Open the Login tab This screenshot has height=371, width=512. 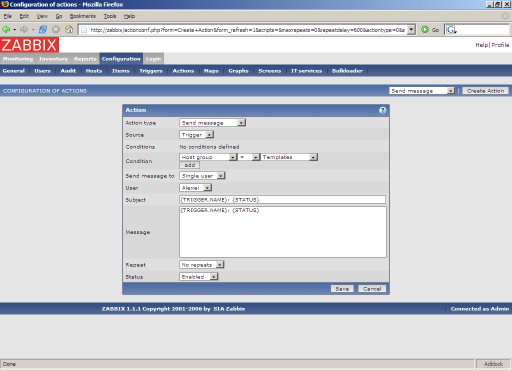pos(153,59)
